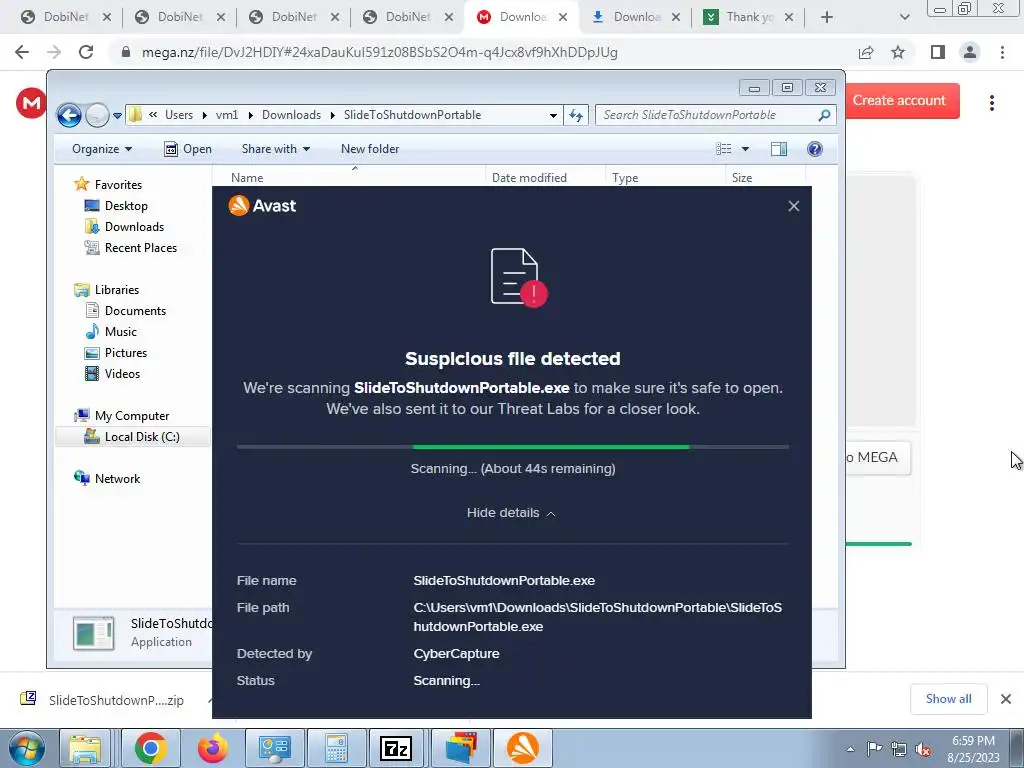
Task: Refresh the Explorer folder view
Action: [576, 116]
